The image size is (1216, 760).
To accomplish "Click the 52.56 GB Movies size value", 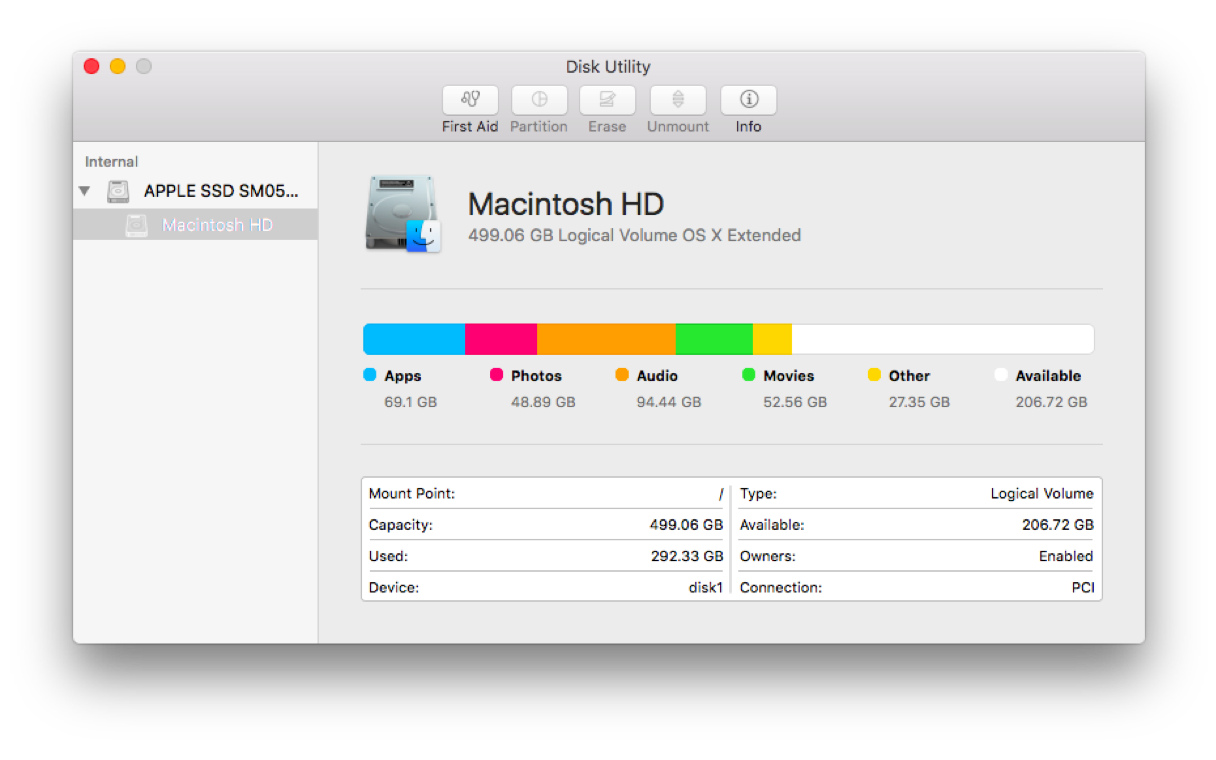I will click(795, 402).
